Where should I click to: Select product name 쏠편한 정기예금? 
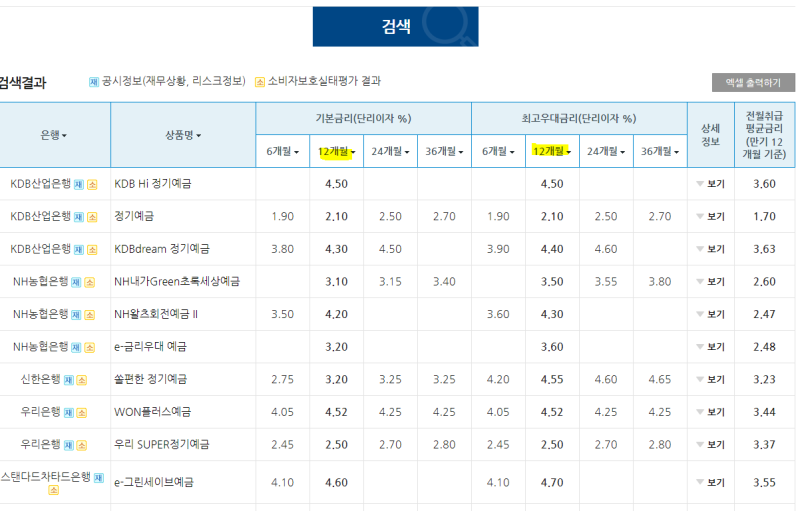tap(150, 379)
